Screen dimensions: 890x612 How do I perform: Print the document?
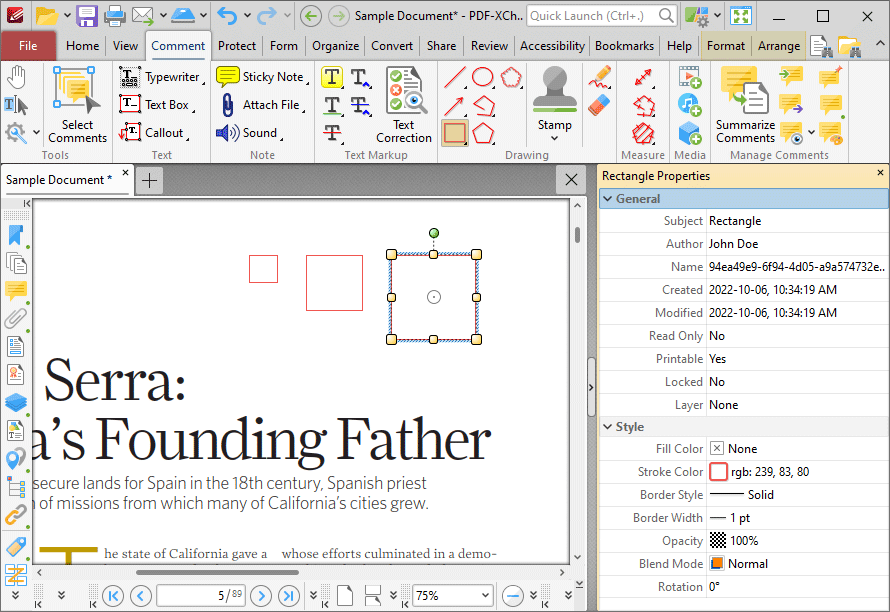pyautogui.click(x=115, y=16)
